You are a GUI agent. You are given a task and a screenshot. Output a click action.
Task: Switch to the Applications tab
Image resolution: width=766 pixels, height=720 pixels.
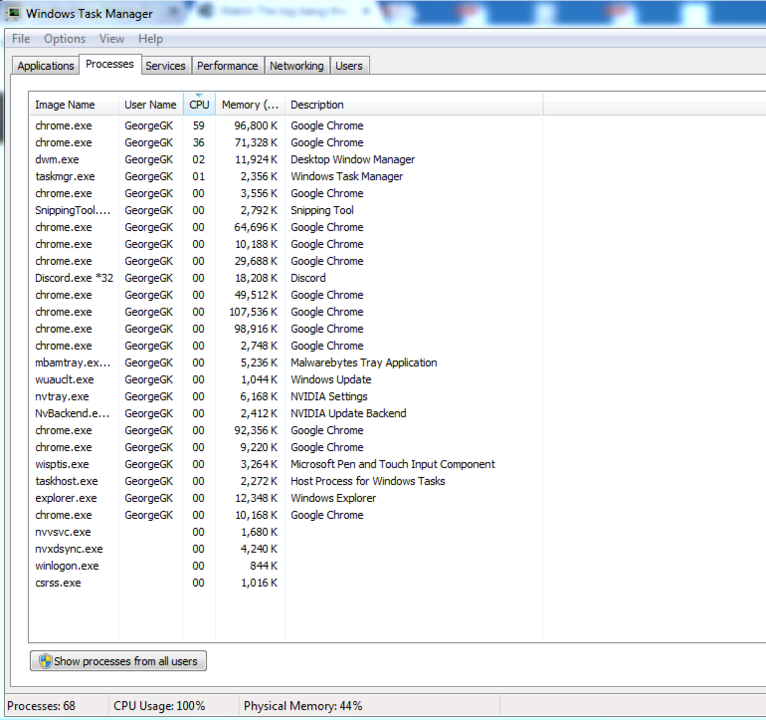(45, 65)
